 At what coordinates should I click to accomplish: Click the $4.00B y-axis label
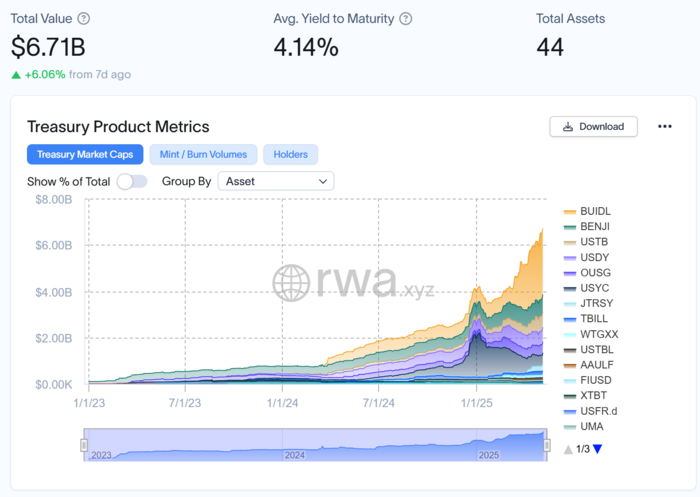(x=54, y=292)
